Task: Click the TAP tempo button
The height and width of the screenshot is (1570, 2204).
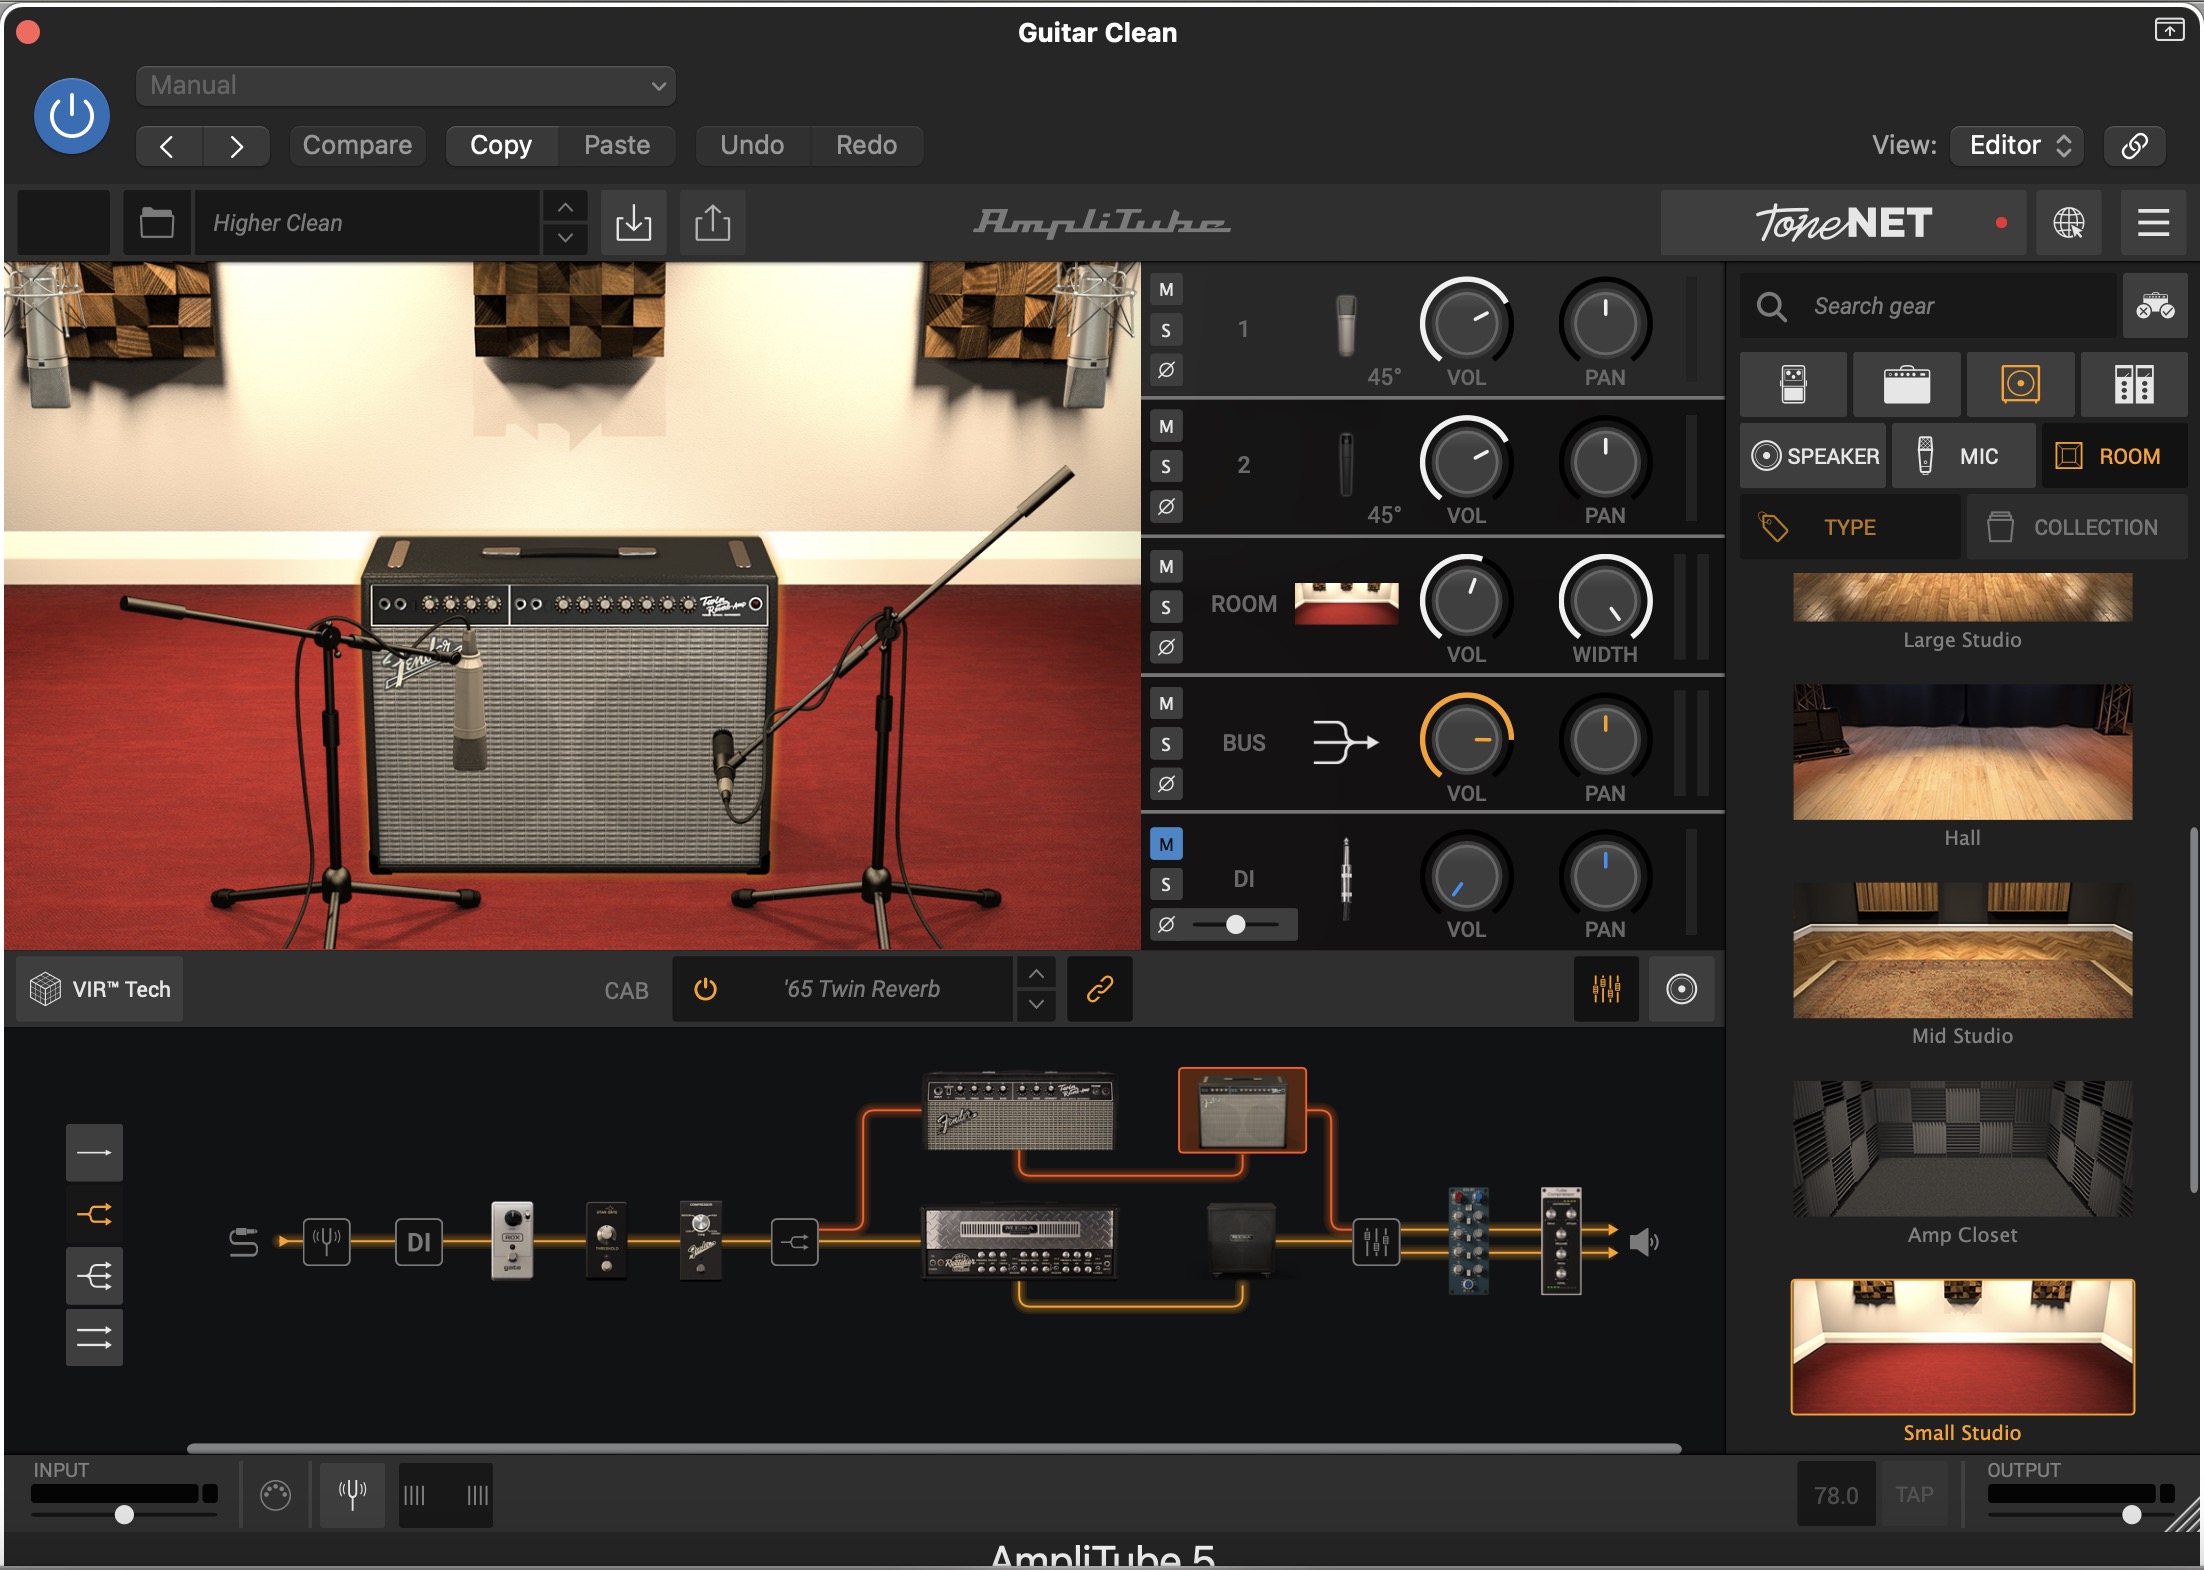Action: 1914,1494
